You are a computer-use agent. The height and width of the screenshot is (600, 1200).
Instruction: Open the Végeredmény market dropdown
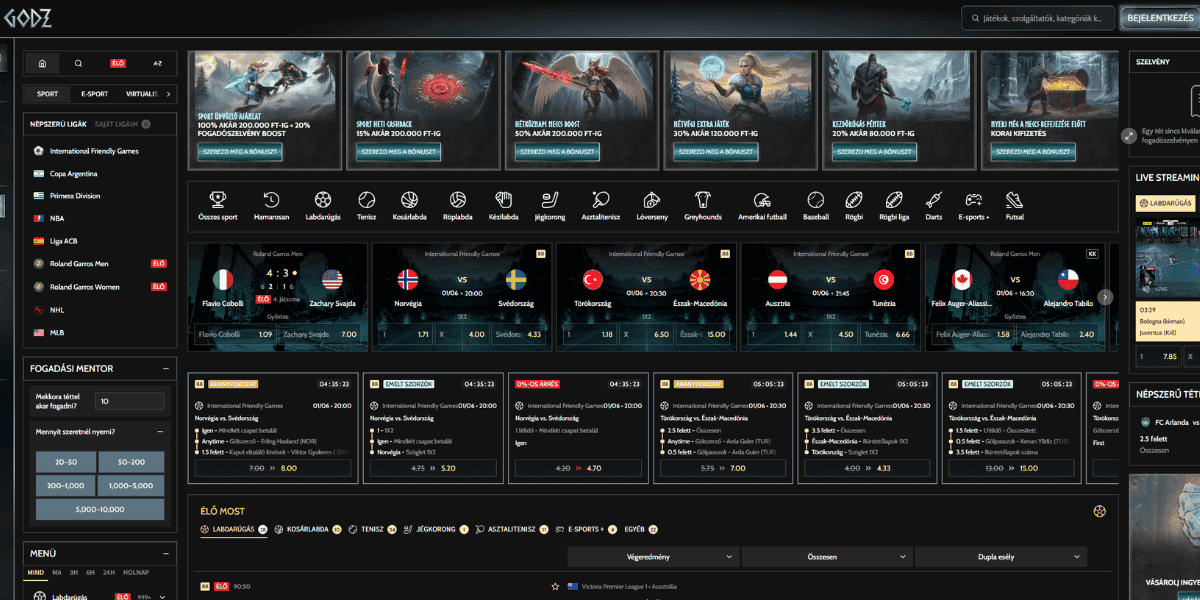[654, 557]
